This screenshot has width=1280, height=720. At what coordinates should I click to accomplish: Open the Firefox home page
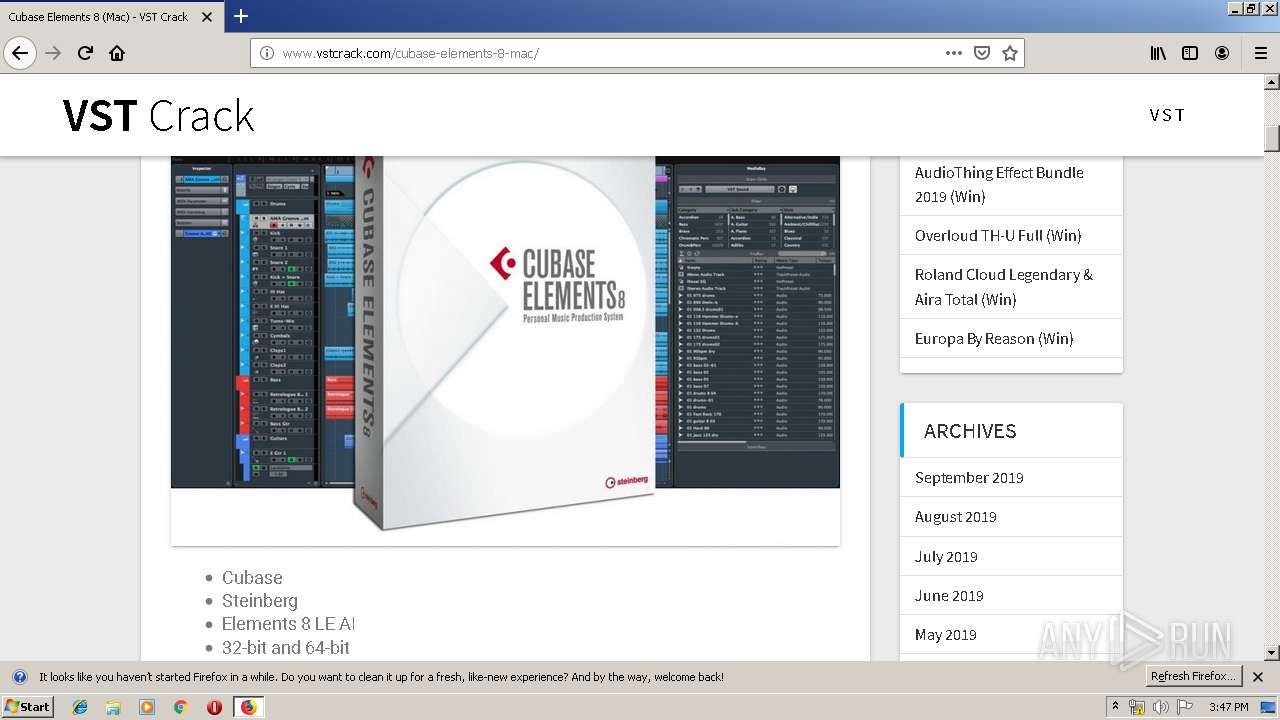coord(117,53)
